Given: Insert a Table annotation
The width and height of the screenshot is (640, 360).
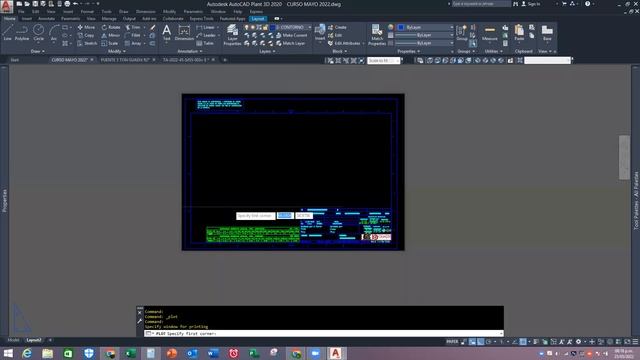Looking at the screenshot, I should (x=205, y=43).
